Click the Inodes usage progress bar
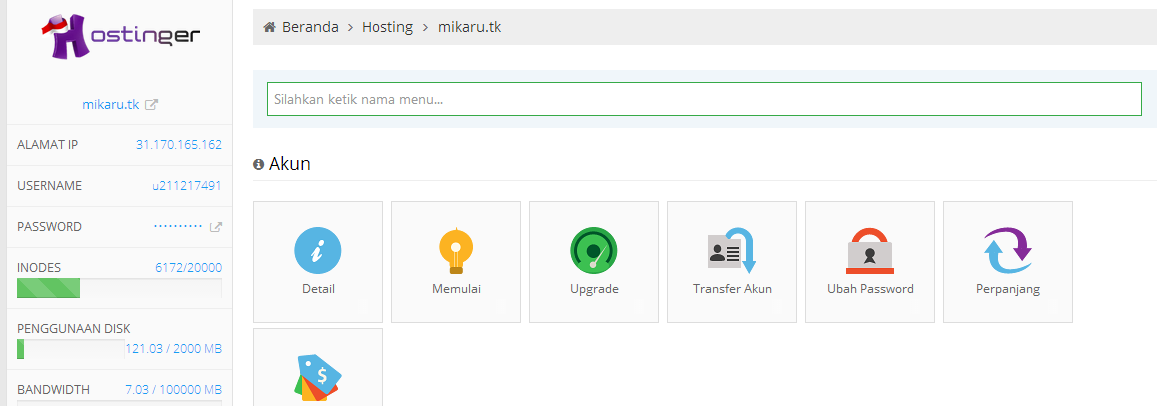Screen dimensions: 1166x406 coord(119,288)
